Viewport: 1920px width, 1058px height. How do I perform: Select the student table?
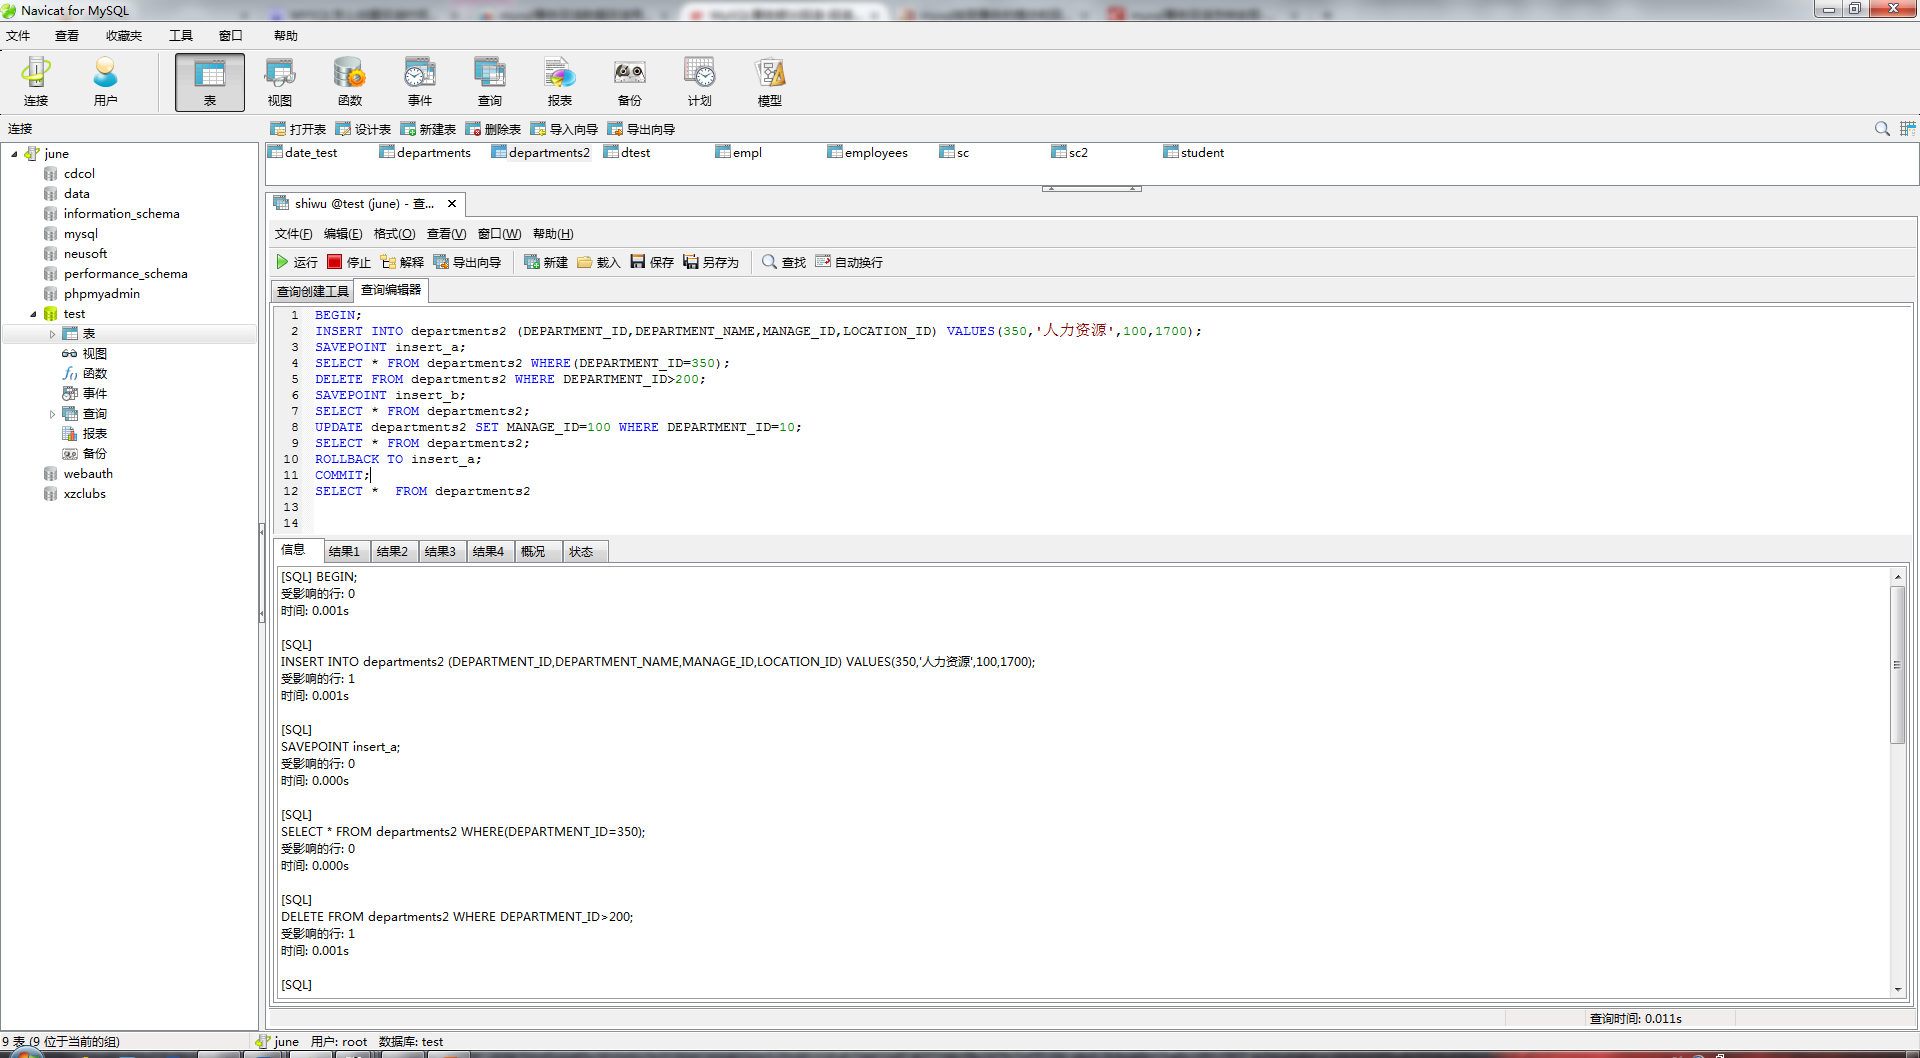point(1193,153)
